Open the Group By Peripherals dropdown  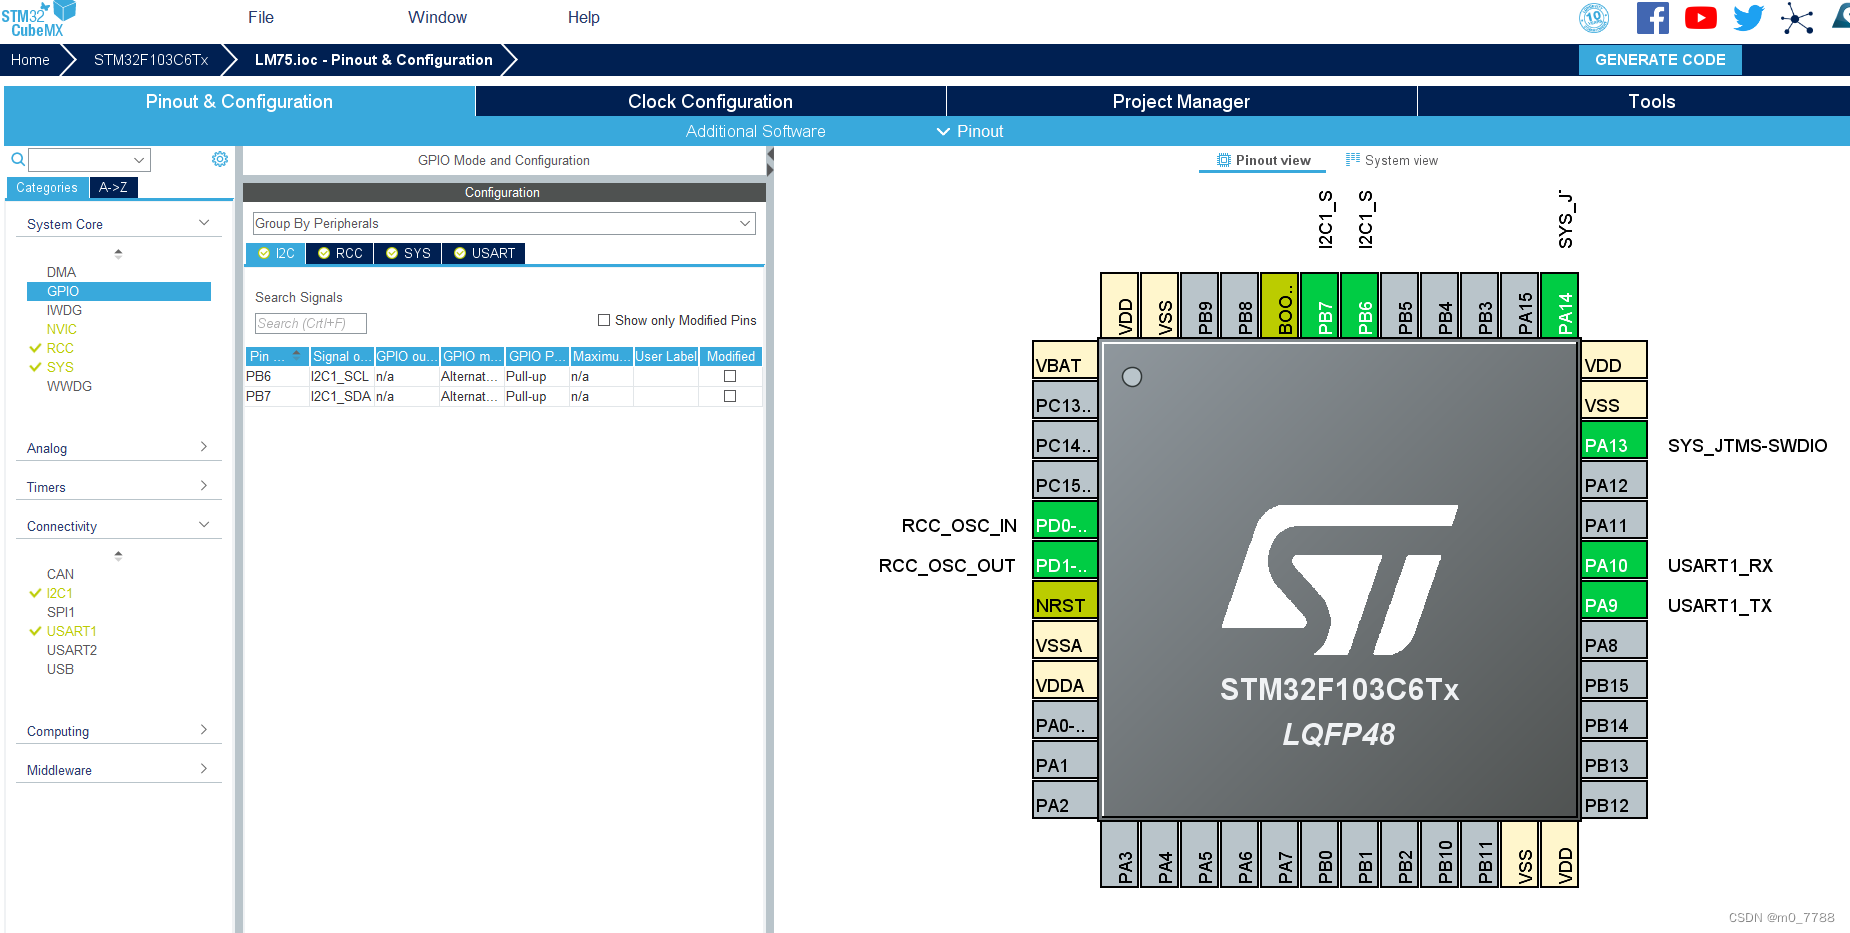point(744,223)
